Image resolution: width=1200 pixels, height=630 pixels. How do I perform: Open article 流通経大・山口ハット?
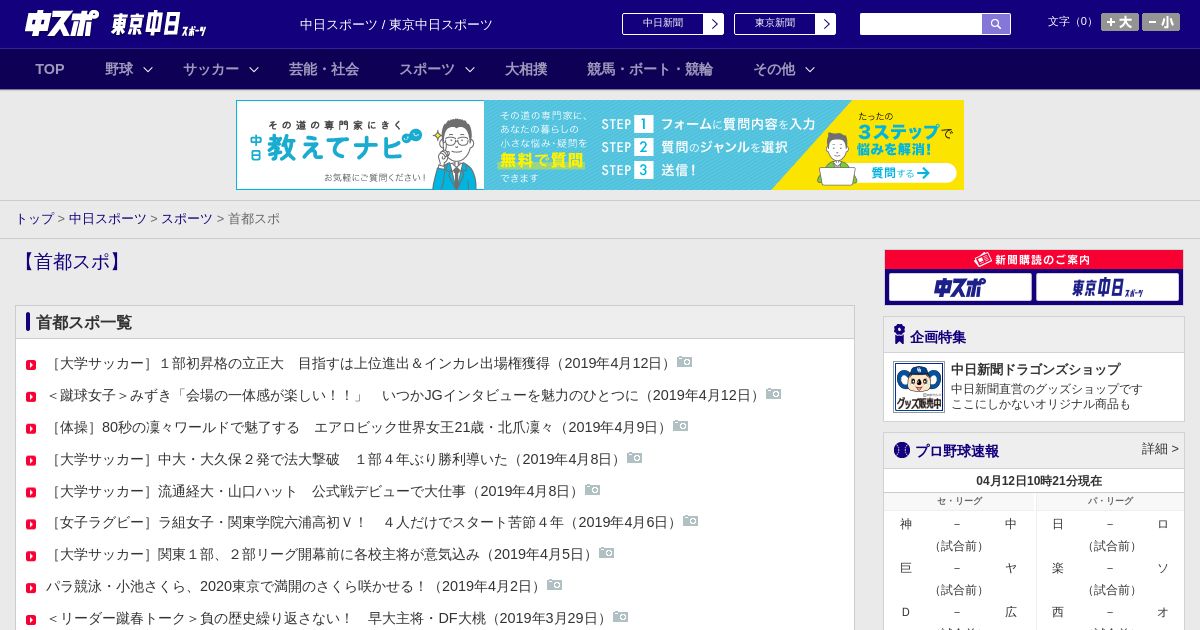pyautogui.click(x=315, y=491)
